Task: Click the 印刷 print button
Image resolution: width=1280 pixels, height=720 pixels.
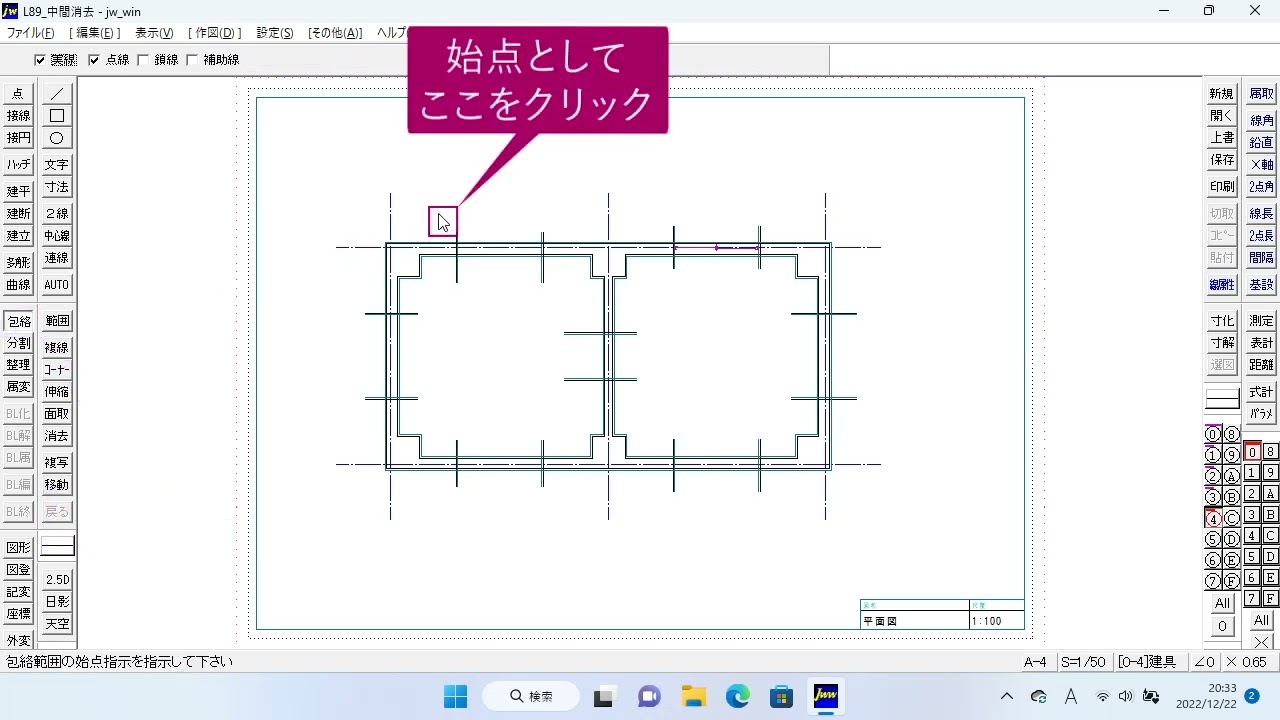Action: pyautogui.click(x=1222, y=187)
